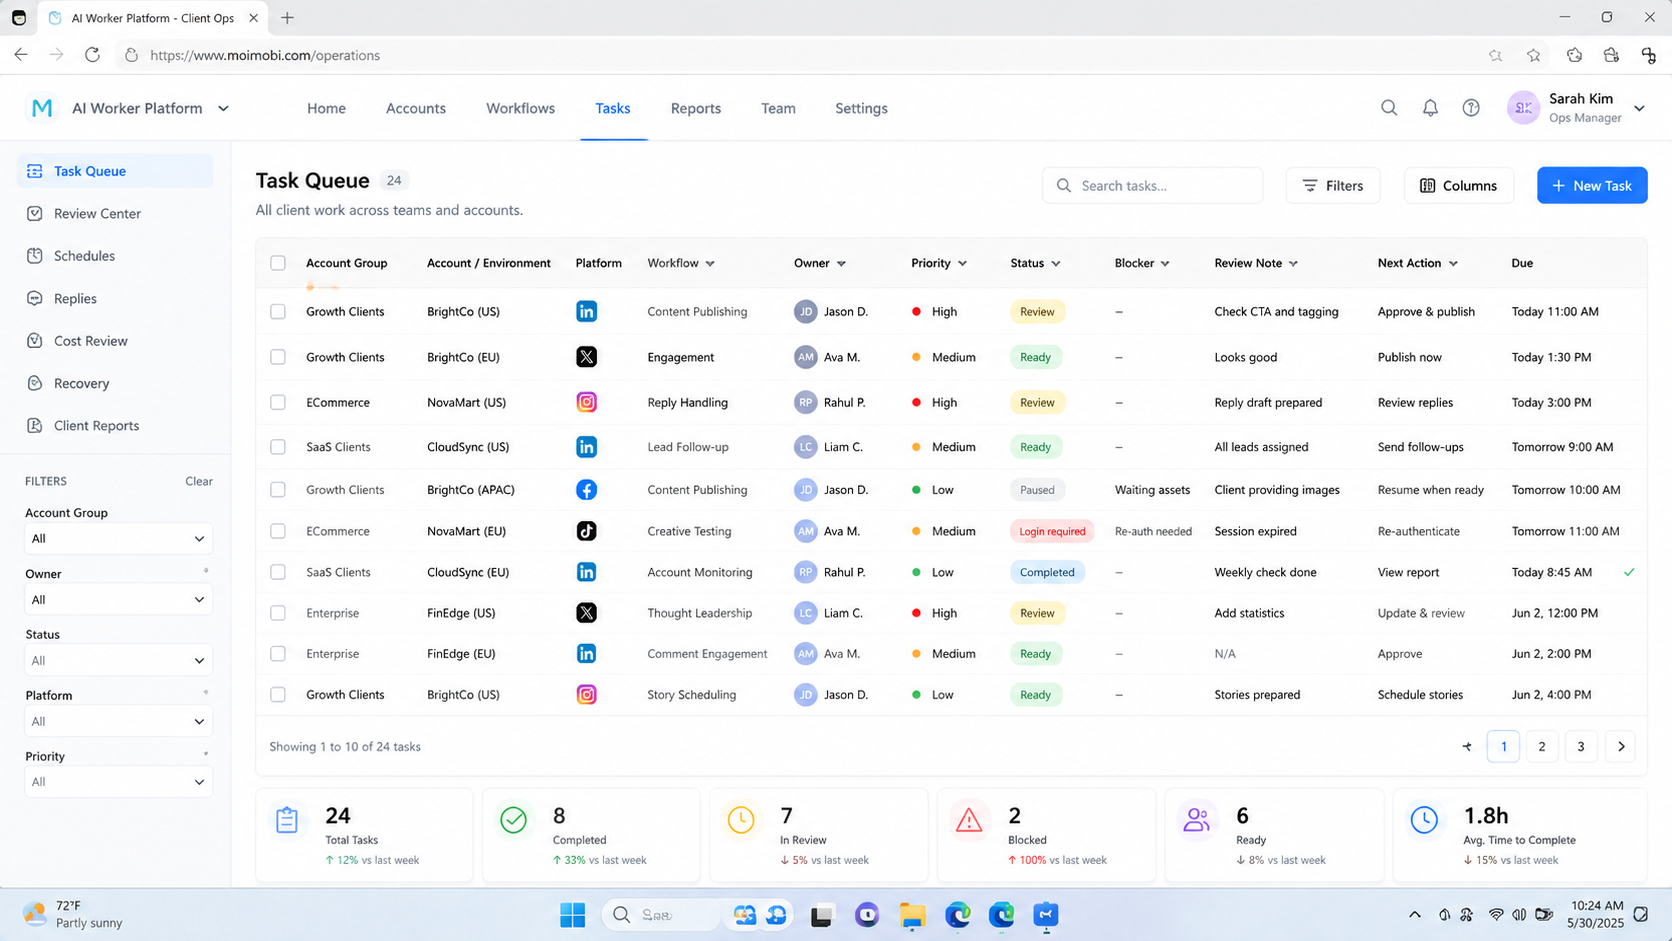Open the Owner filter dropdown in sidebar
Screen dimensions: 1672x941
point(118,599)
